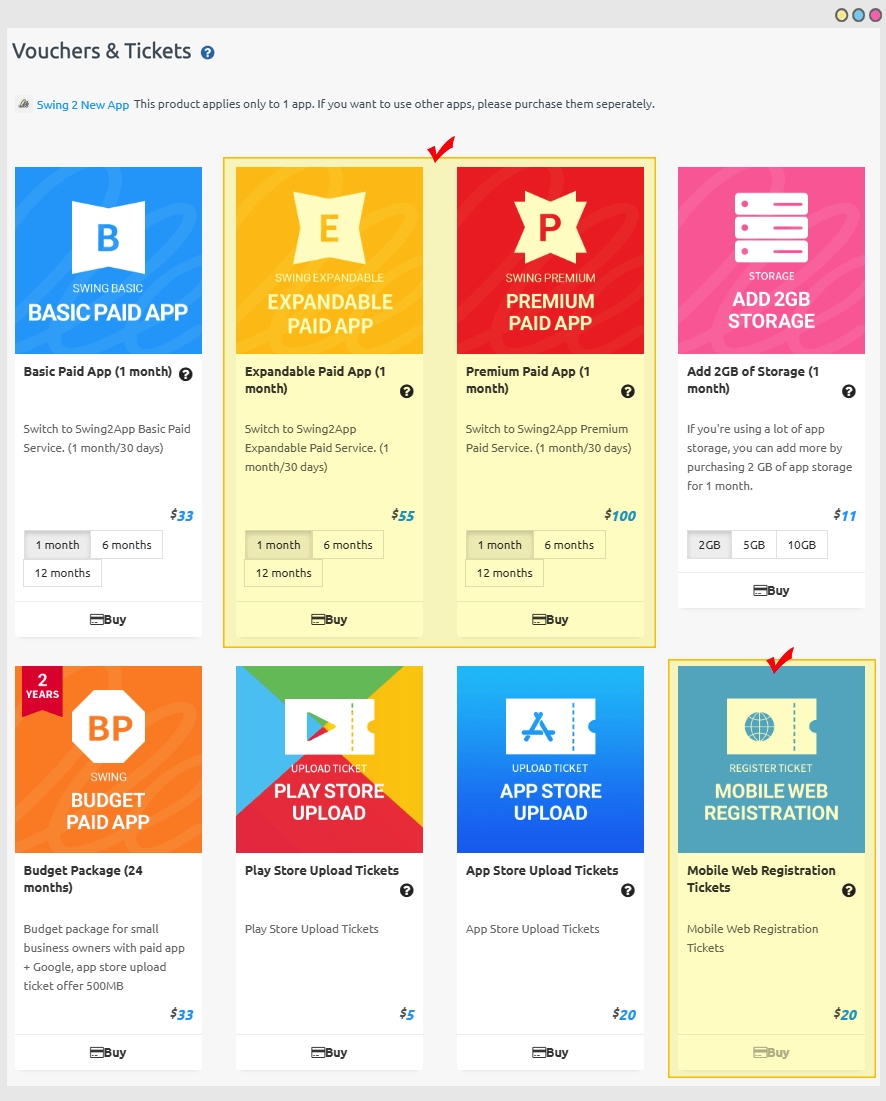The image size is (886, 1101).
Task: Show help for Expandable Paid App
Action: pyautogui.click(x=406, y=392)
